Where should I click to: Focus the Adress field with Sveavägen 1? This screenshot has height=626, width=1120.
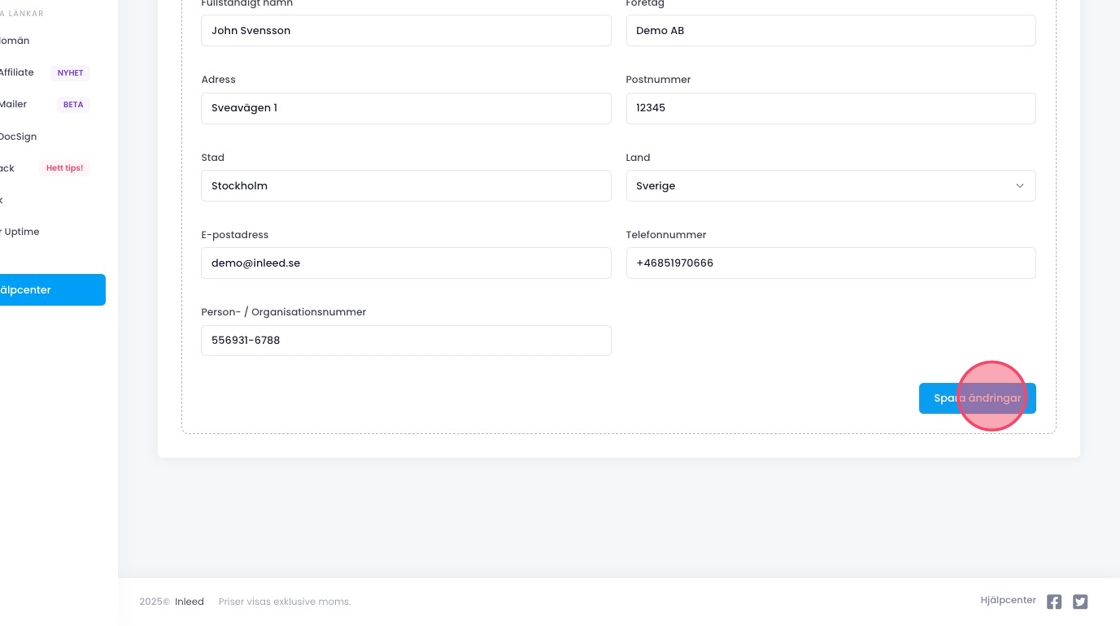(x=405, y=108)
